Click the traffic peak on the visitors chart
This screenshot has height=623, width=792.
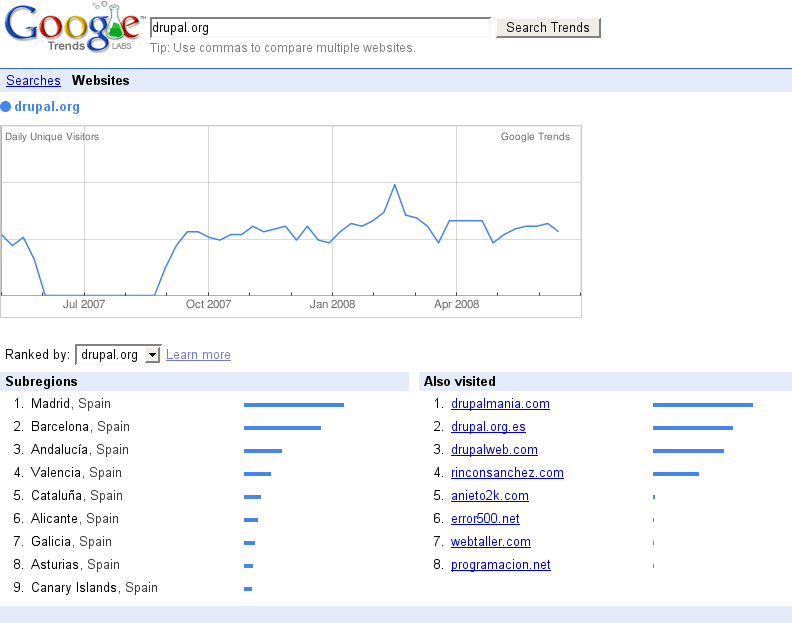pyautogui.click(x=394, y=185)
